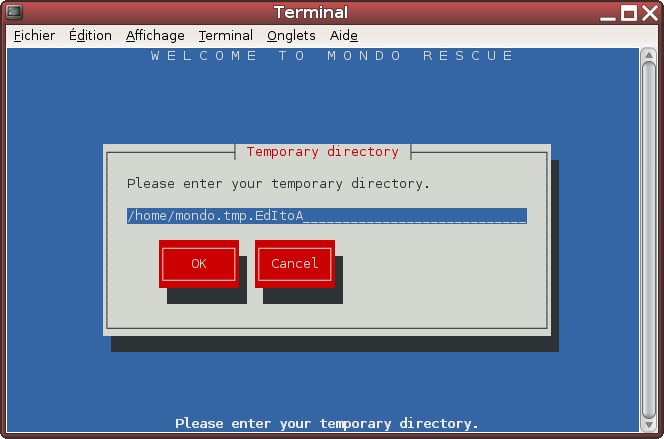This screenshot has width=664, height=439.
Task: Open the Onglets menu
Action: [291, 36]
